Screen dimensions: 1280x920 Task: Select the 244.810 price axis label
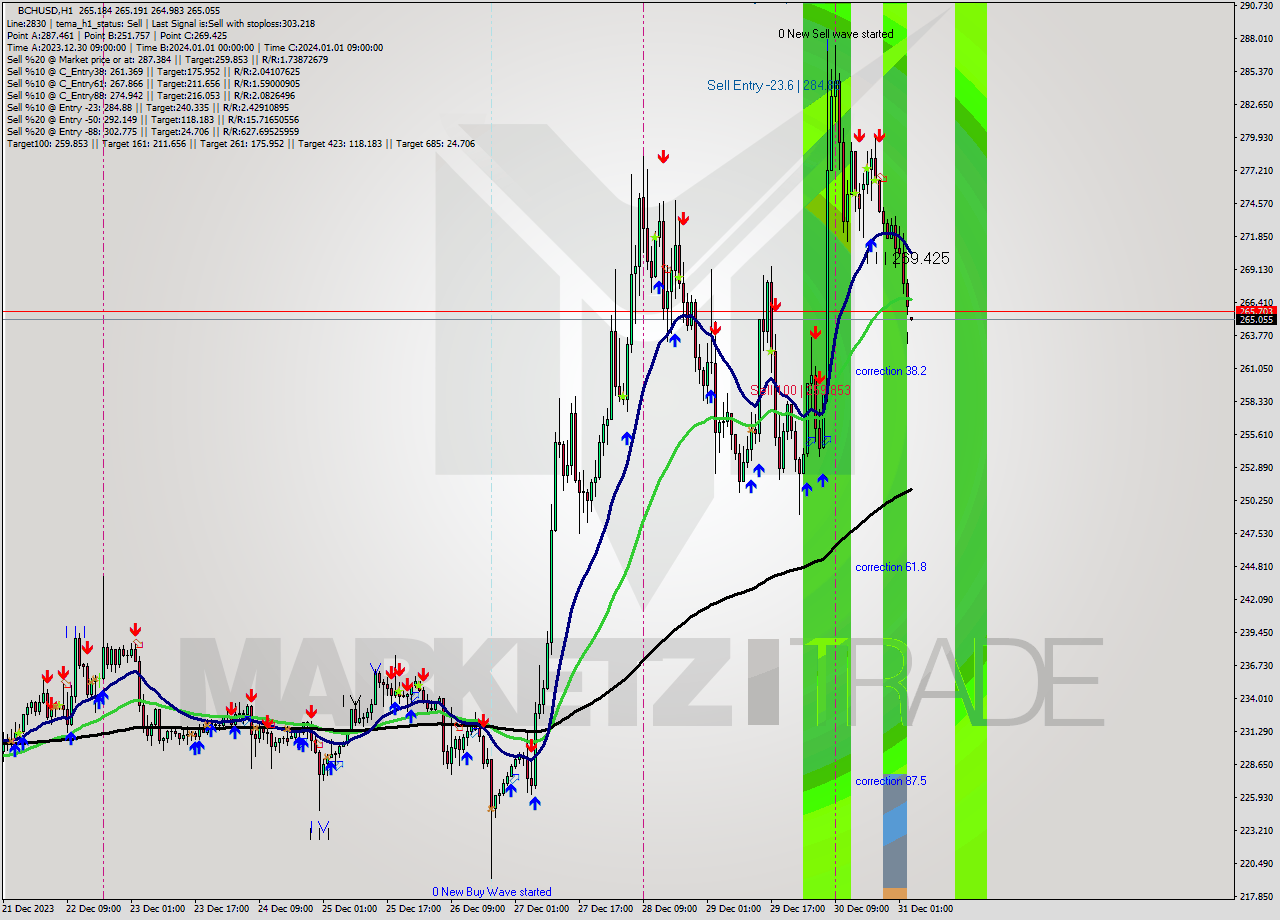click(x=1256, y=566)
